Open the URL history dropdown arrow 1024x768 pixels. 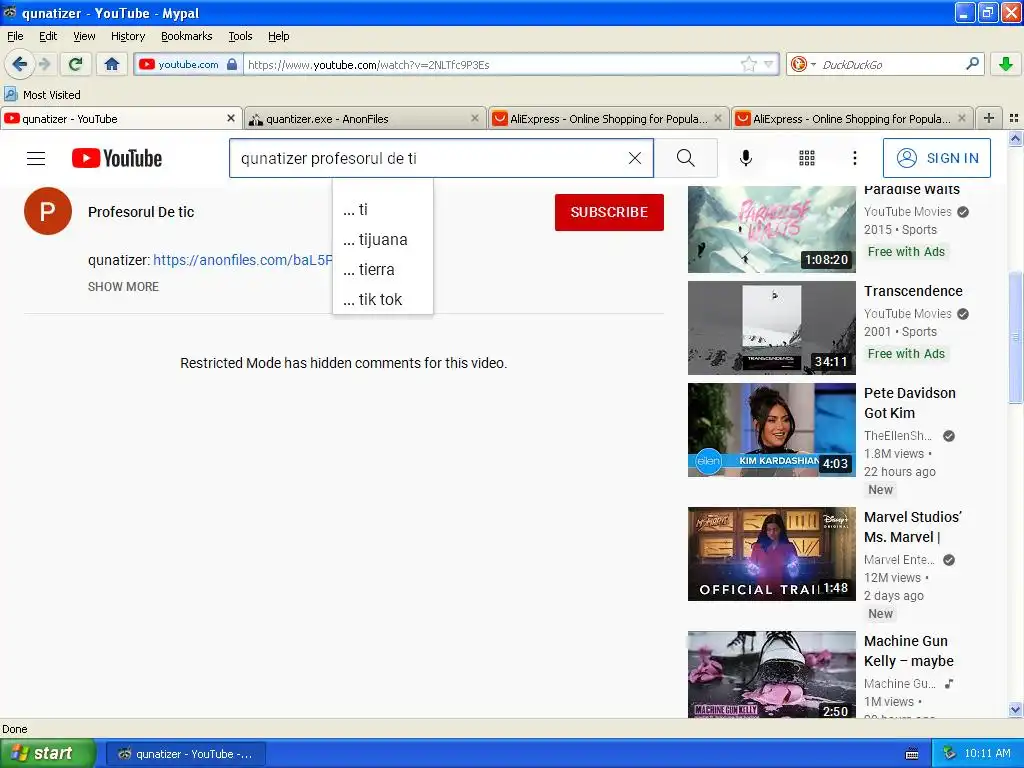[x=769, y=64]
